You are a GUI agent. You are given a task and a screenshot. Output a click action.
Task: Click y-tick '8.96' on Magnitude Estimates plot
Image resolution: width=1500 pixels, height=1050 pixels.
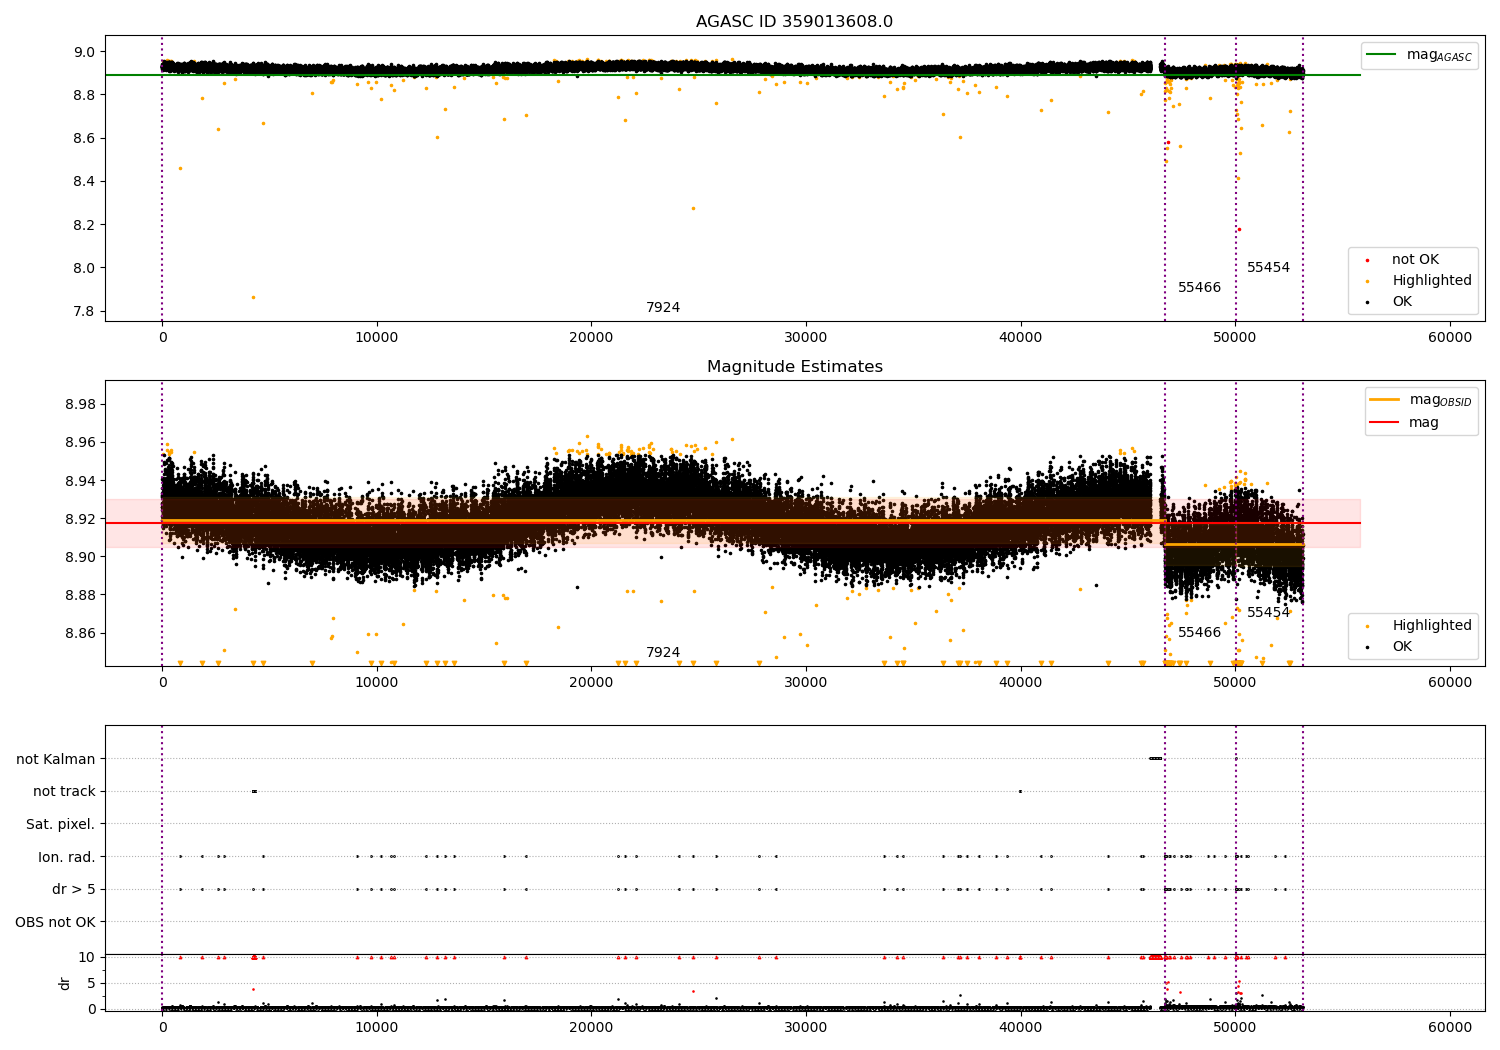[x=81, y=443]
